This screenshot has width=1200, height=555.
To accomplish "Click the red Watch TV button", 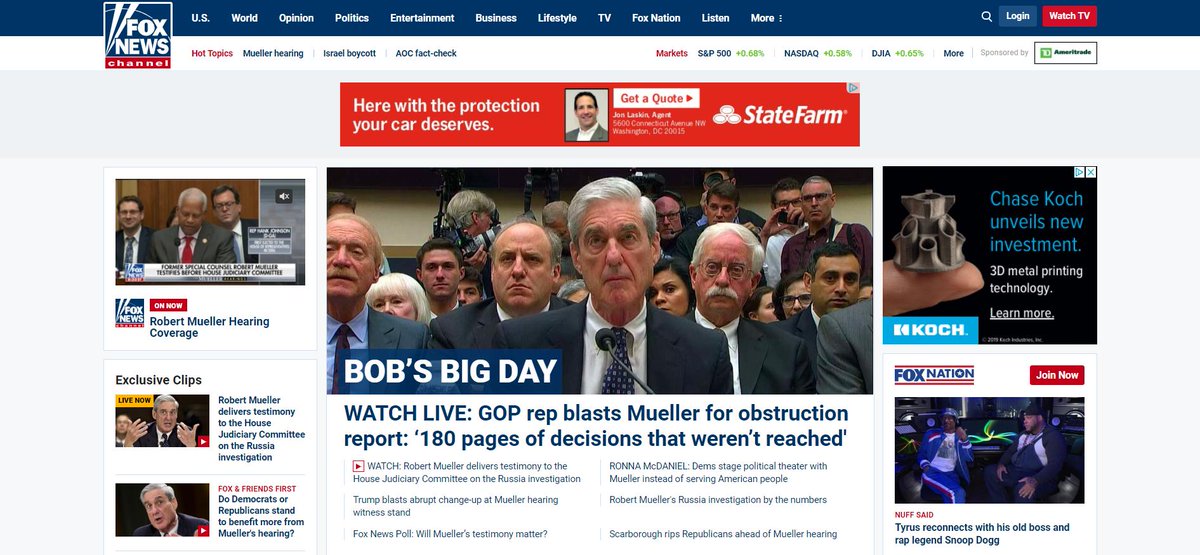I will (1069, 16).
